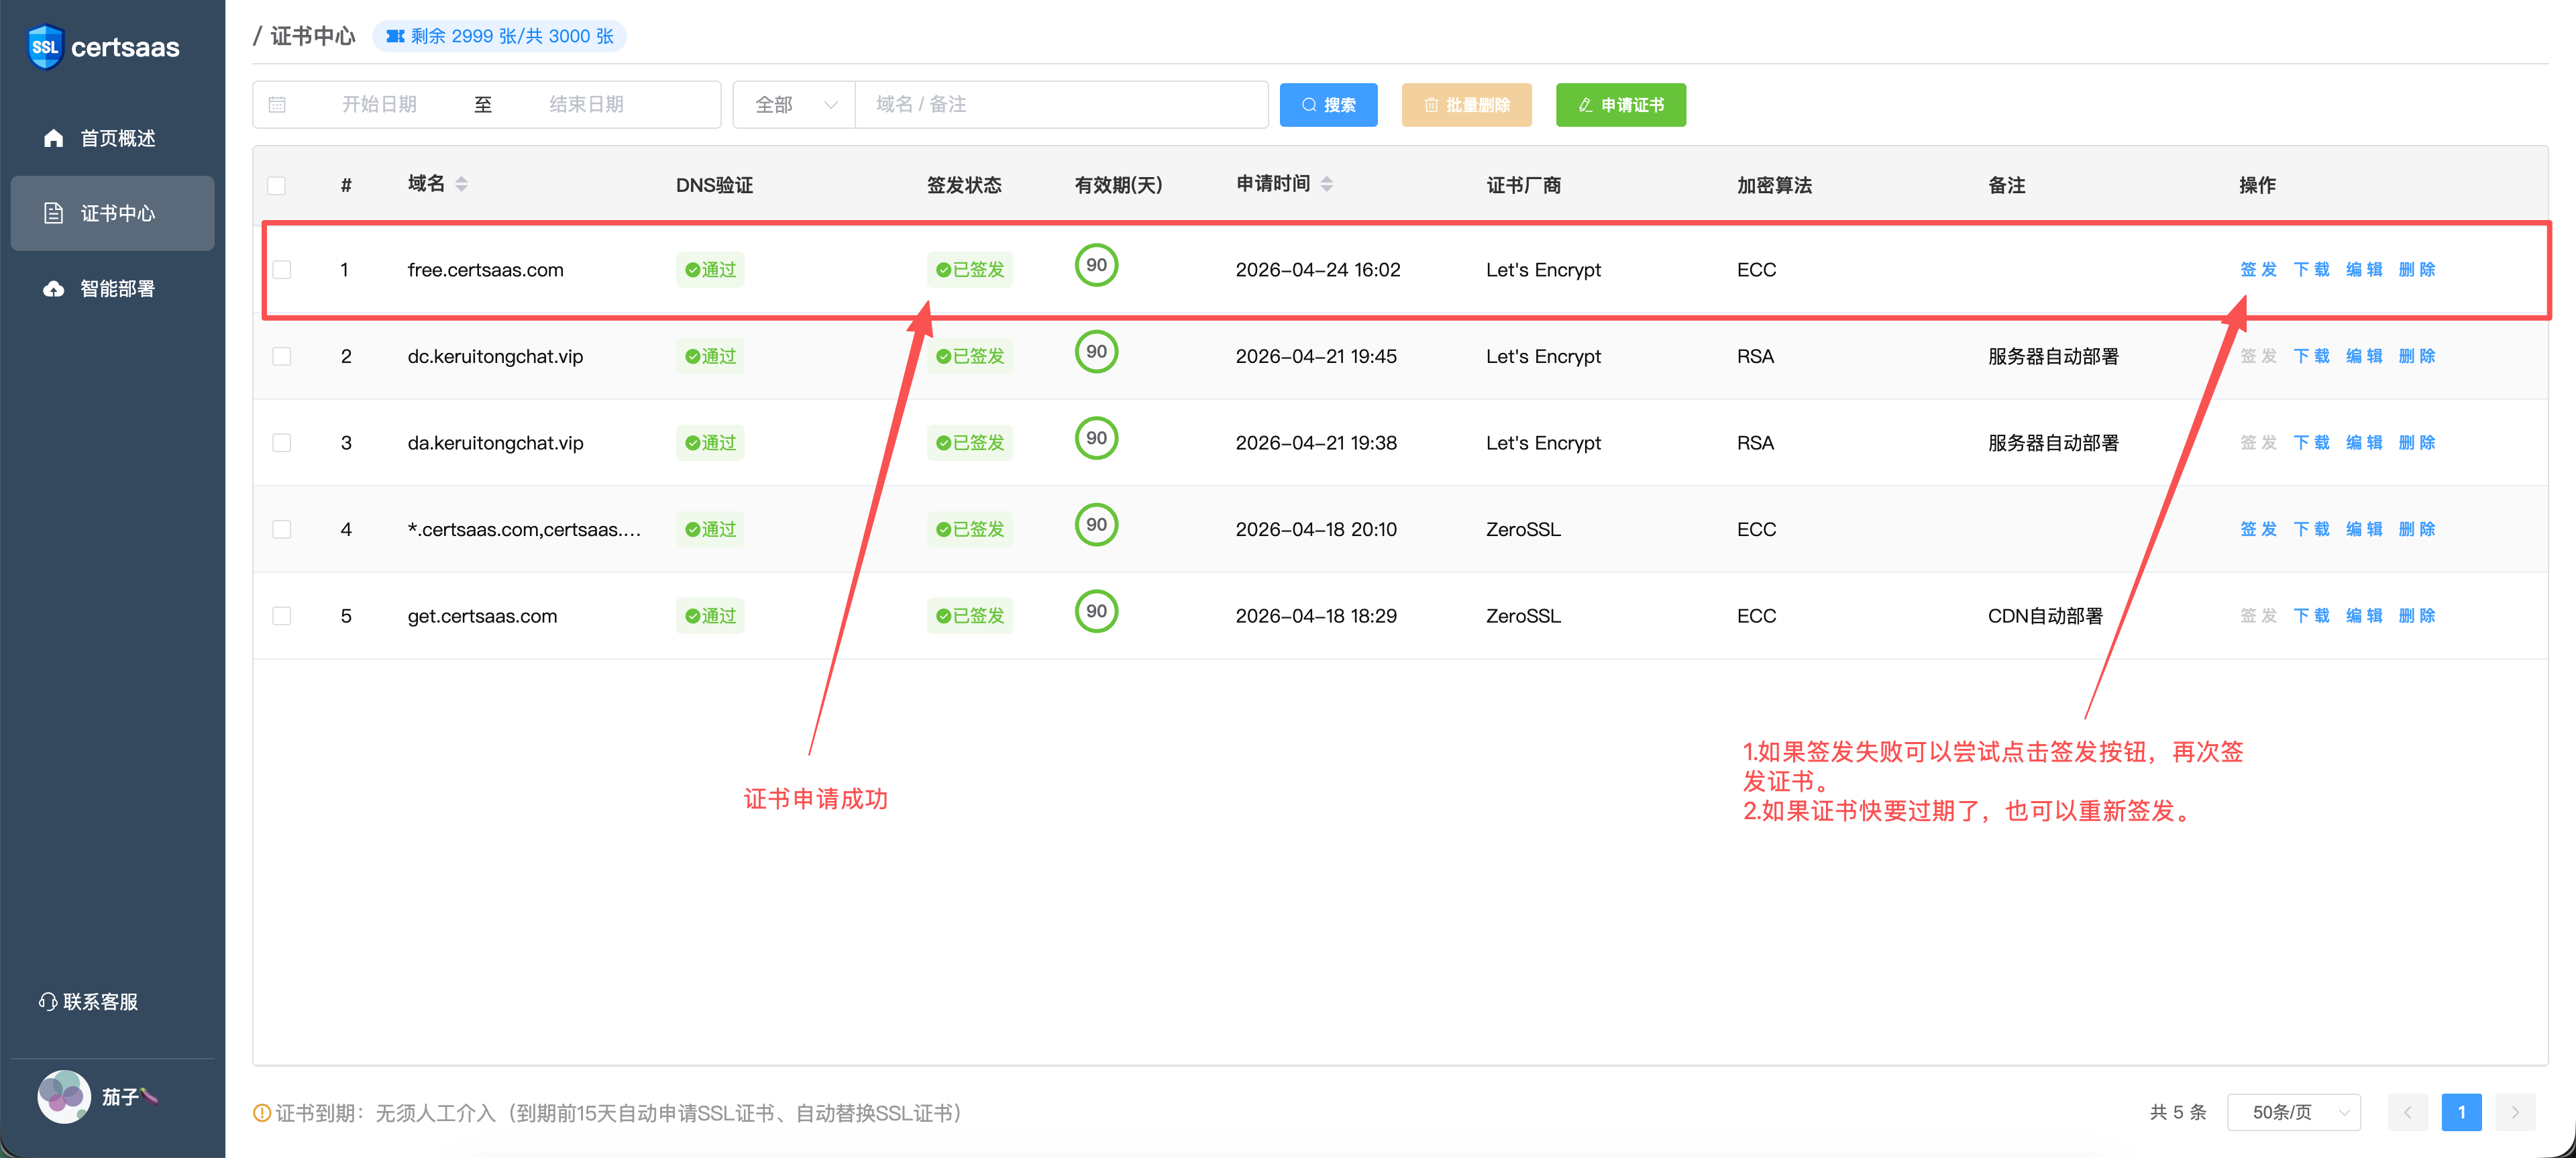
Task: Click the 90-day circle for dc.keruitongchat.vip
Action: [1096, 352]
